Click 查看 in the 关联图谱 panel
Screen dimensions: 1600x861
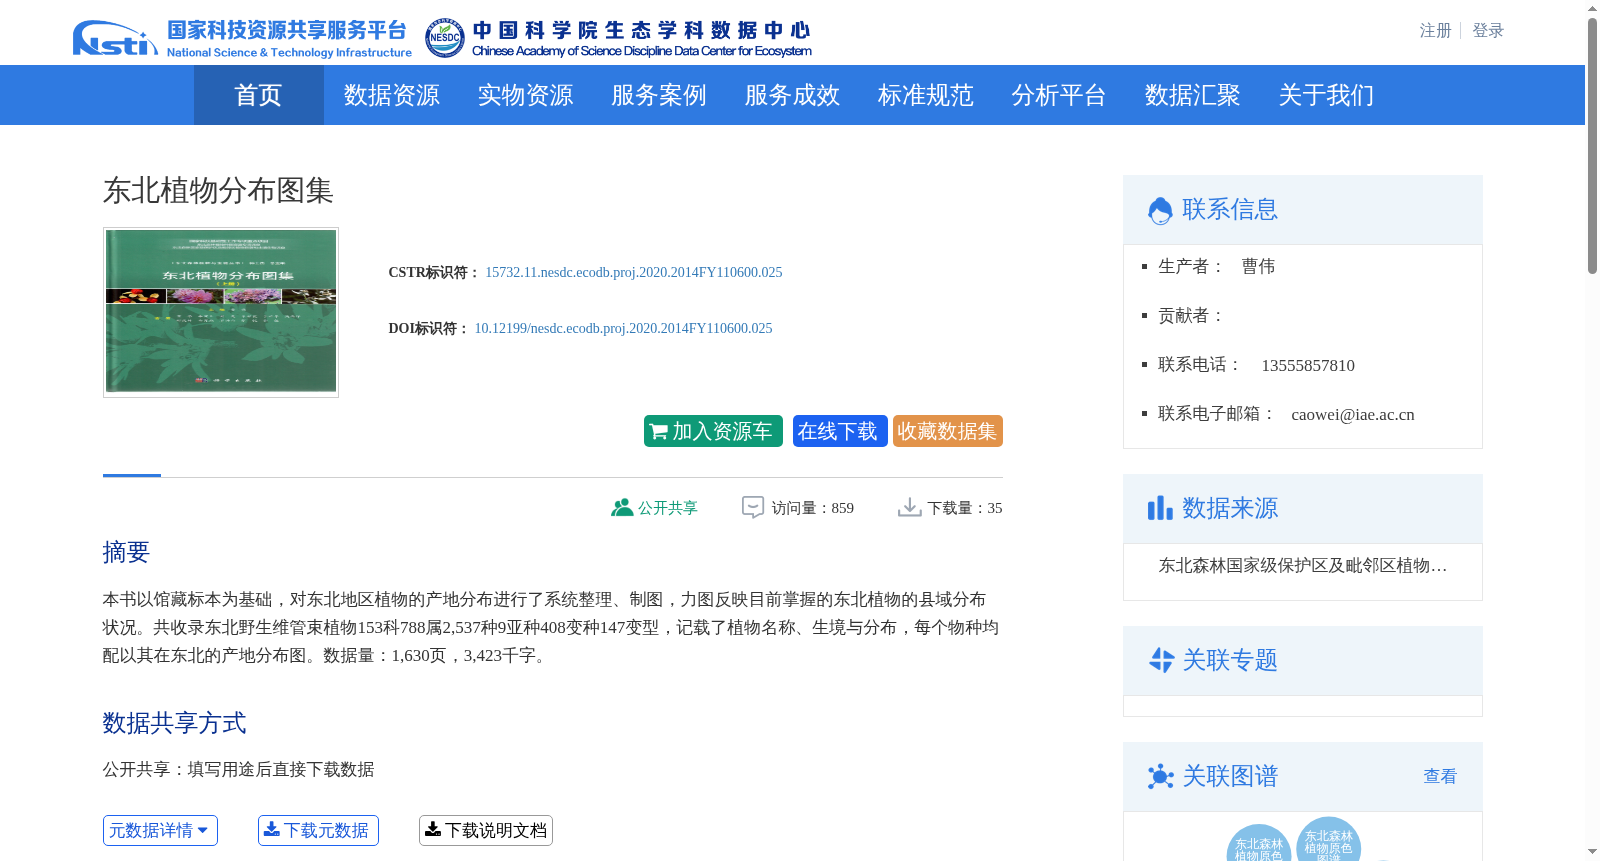tap(1440, 776)
